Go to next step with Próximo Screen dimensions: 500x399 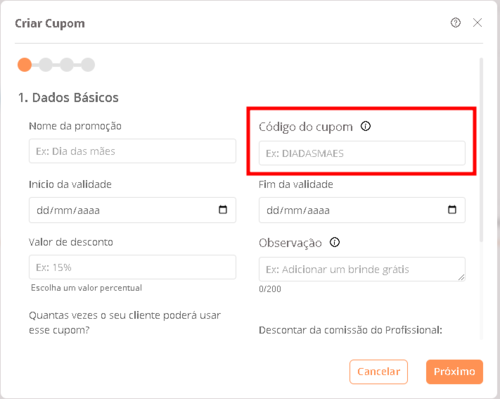click(454, 372)
